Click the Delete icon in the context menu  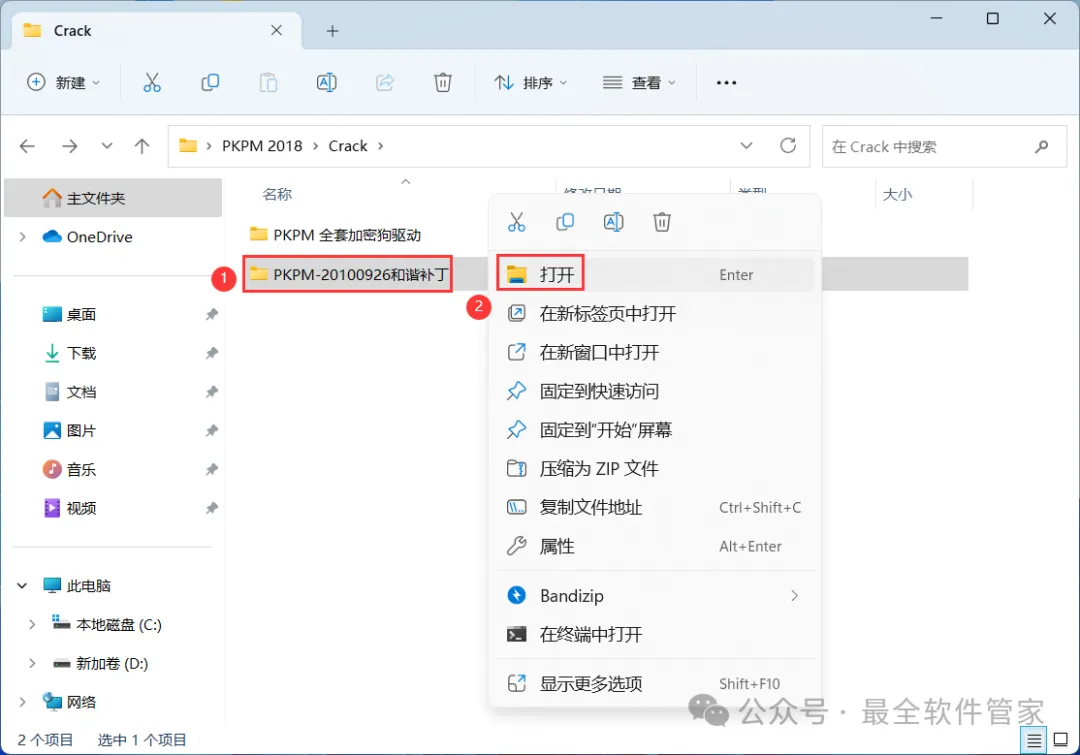click(x=662, y=222)
